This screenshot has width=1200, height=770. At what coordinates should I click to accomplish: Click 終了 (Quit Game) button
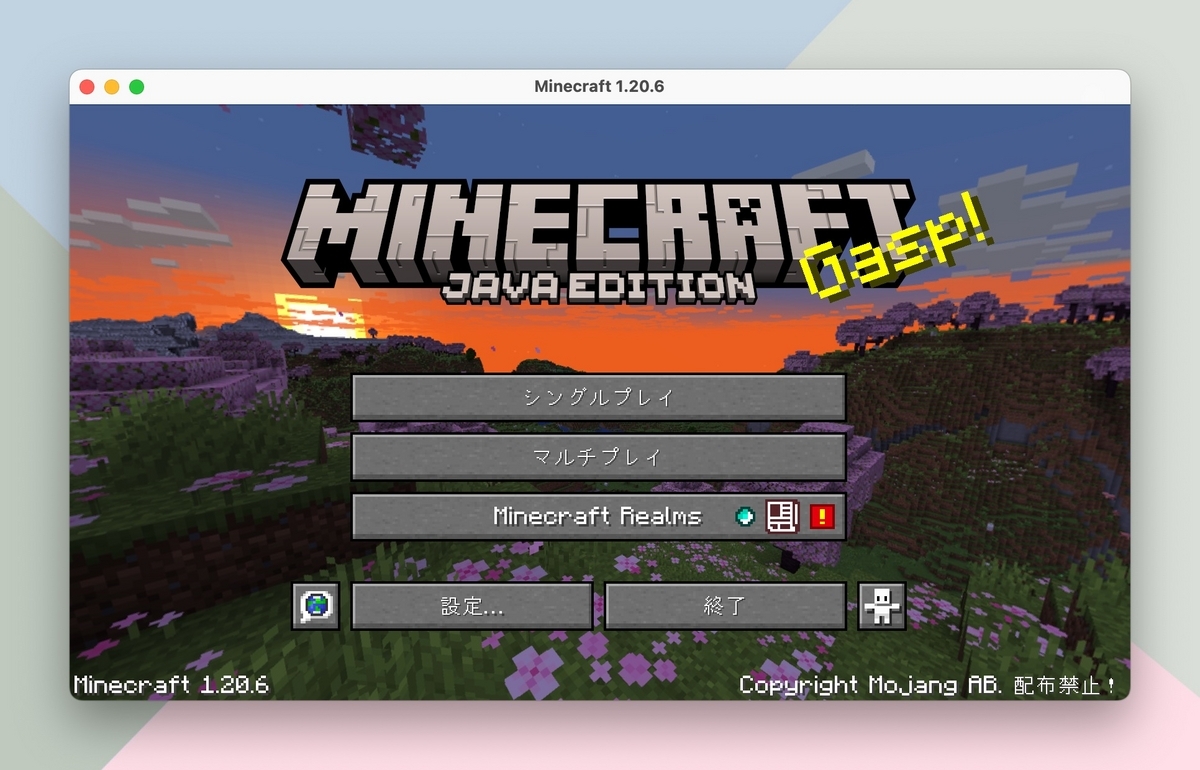click(725, 606)
